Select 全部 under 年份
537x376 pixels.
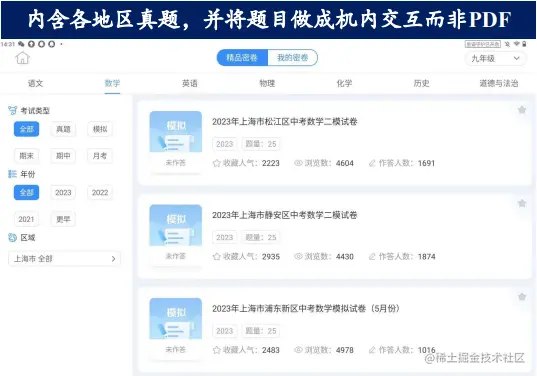[x=26, y=192]
